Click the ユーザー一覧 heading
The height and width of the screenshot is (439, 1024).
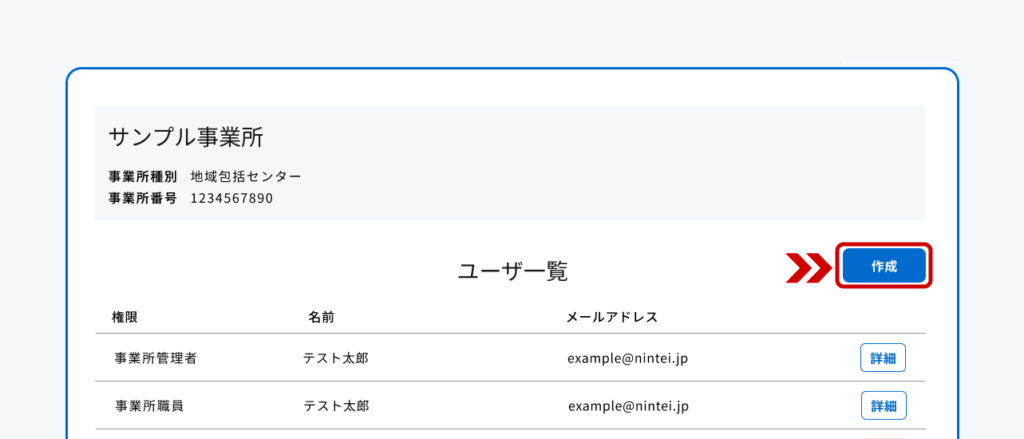click(x=513, y=272)
